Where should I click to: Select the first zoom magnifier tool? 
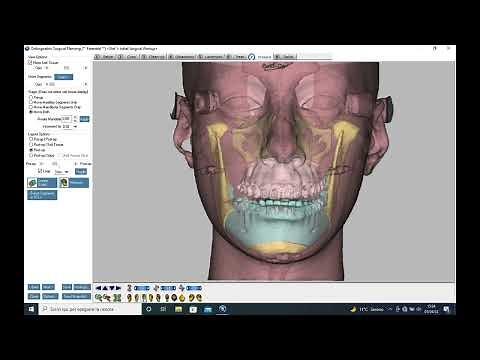coord(98,297)
